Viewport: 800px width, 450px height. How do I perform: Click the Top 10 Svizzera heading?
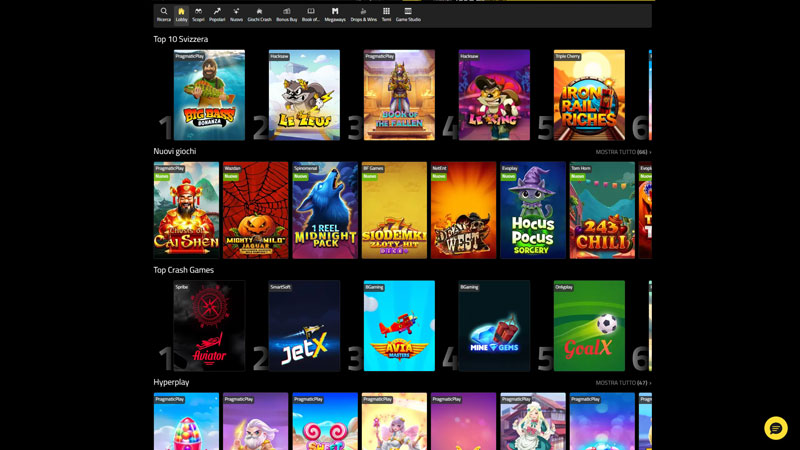click(181, 39)
